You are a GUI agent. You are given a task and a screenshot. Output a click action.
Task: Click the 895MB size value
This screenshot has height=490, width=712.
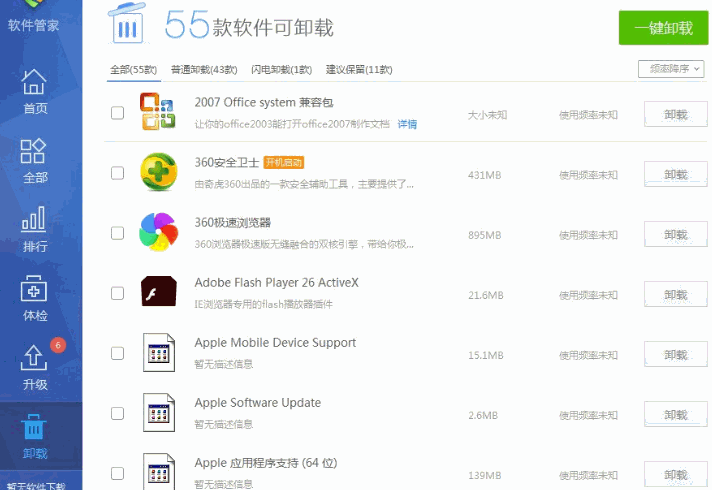coord(485,235)
